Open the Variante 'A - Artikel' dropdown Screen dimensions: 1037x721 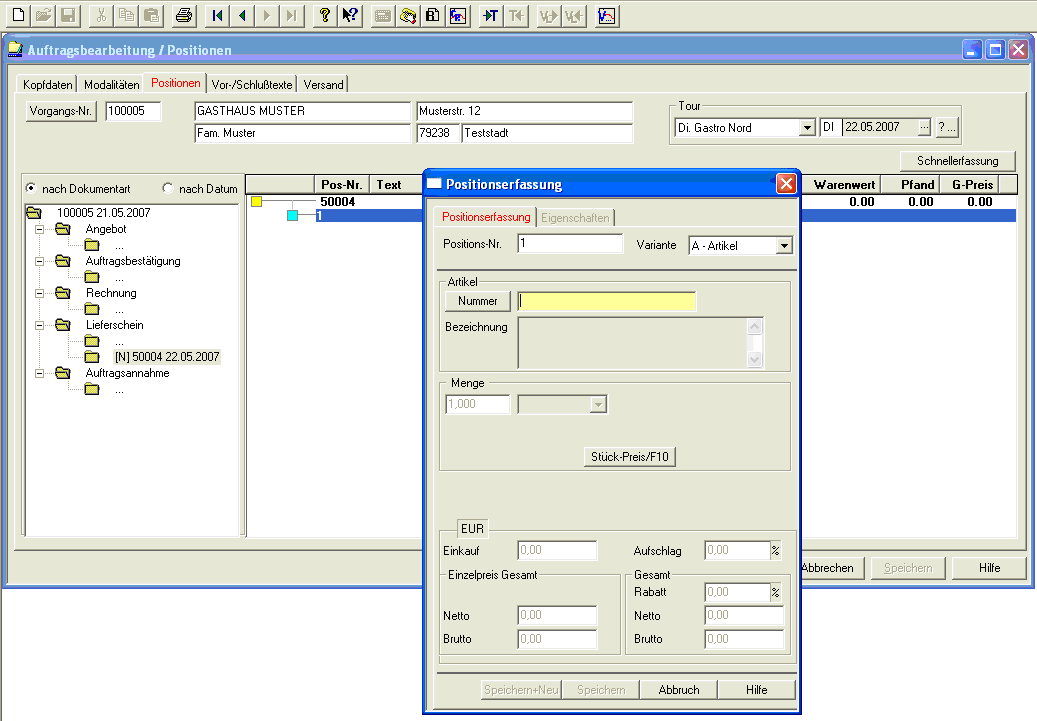(x=784, y=245)
